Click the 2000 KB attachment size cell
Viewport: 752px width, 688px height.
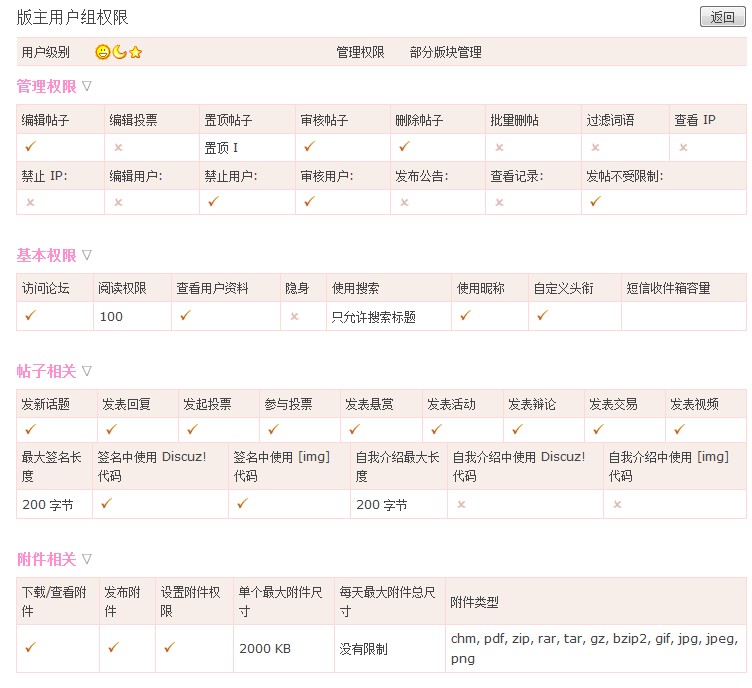pos(265,649)
